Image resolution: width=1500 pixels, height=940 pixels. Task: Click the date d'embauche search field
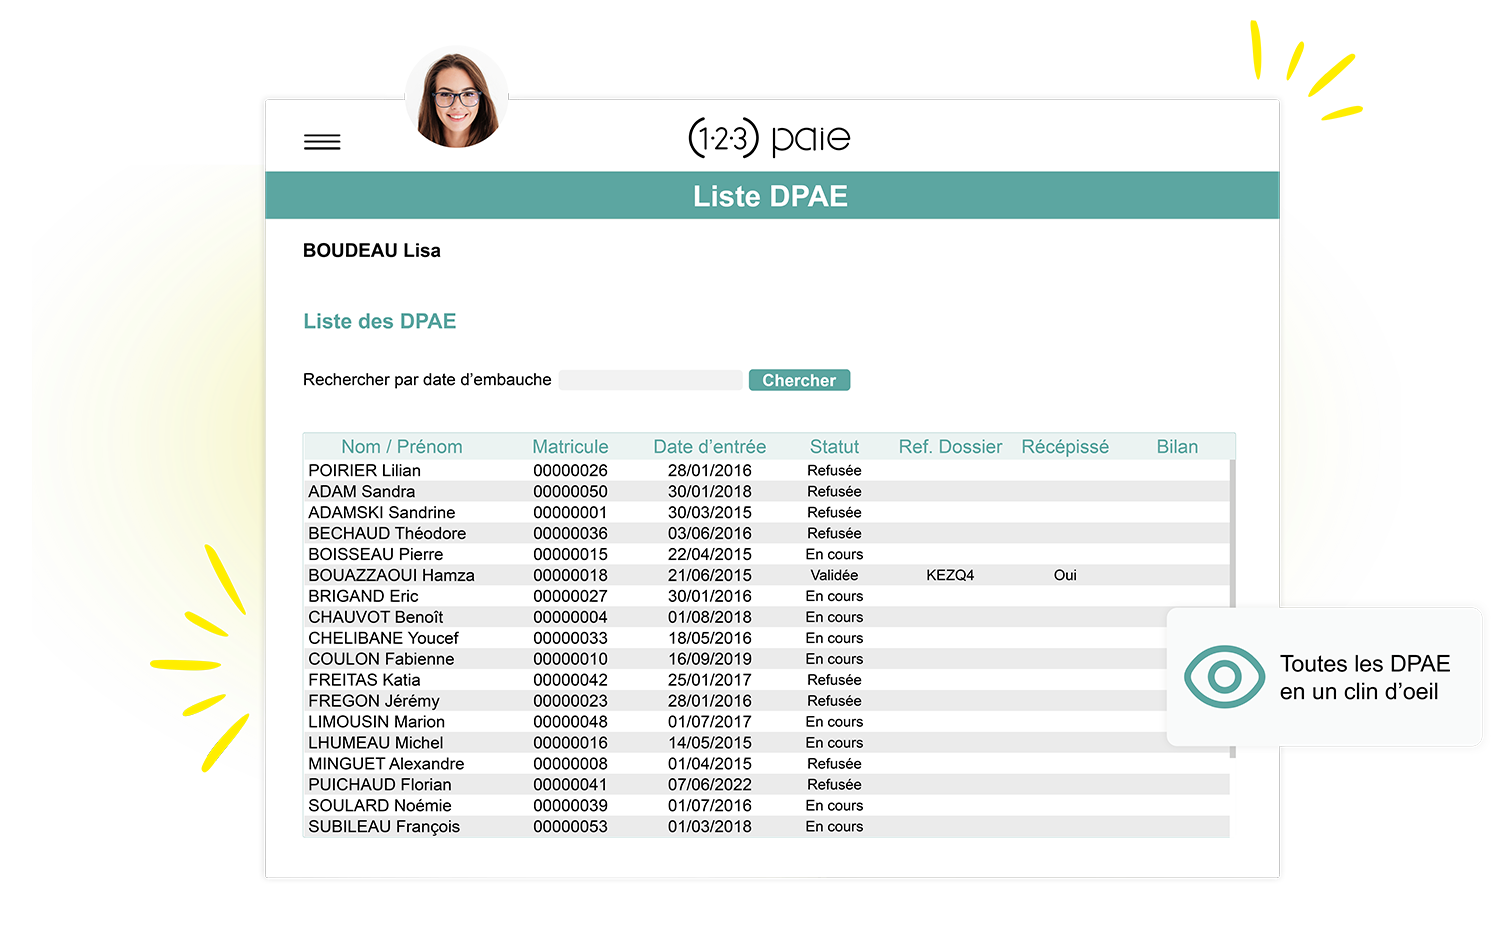[650, 380]
